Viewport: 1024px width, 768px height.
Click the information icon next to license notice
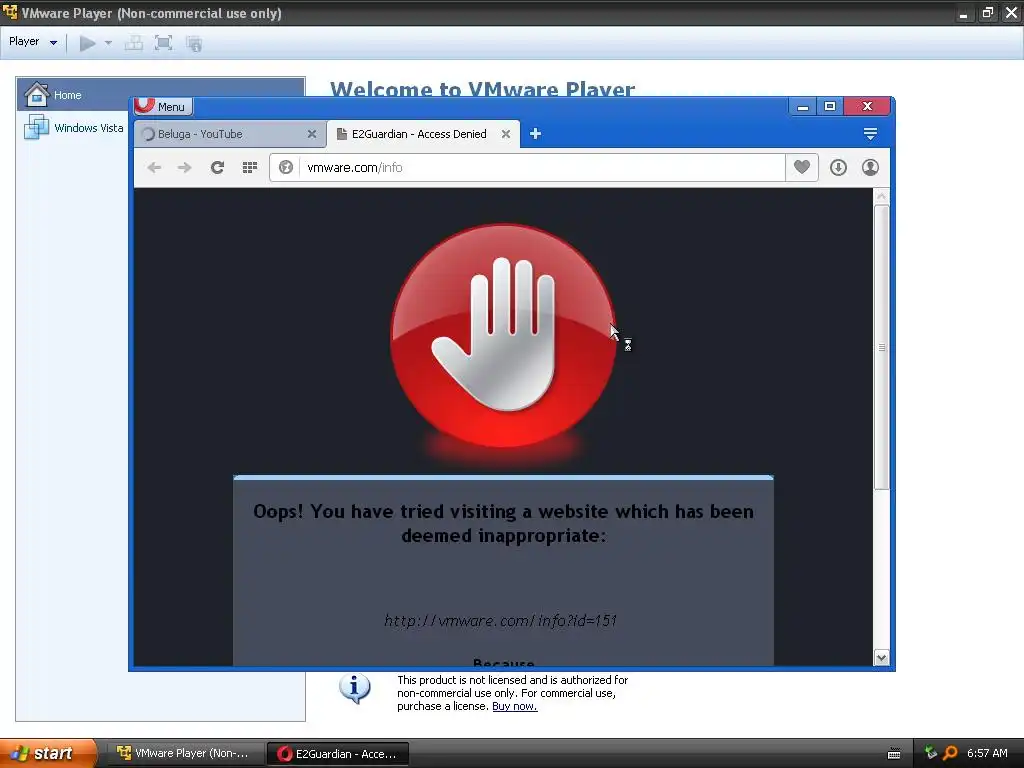tap(355, 688)
